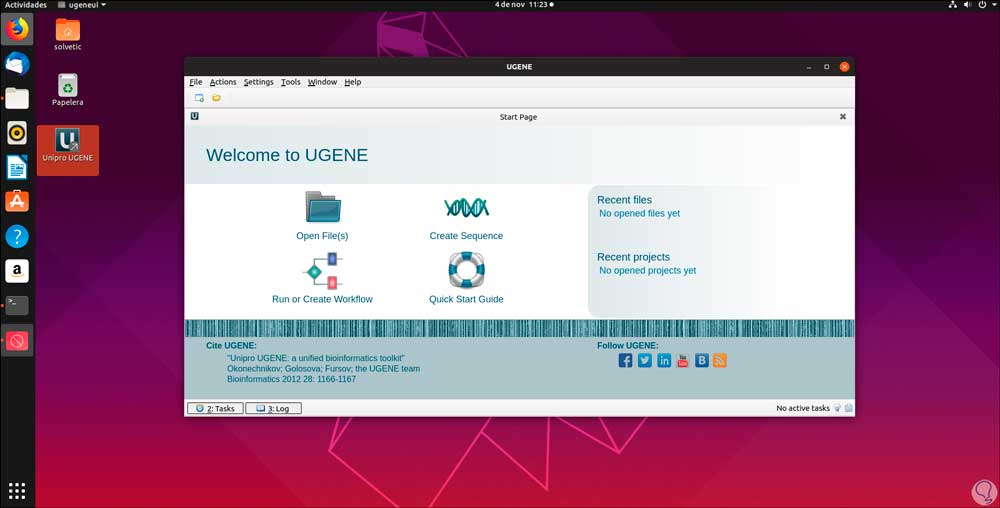Viewport: 1000px width, 508px height.
Task: Open Rhythmbox from the dock
Action: [x=17, y=133]
